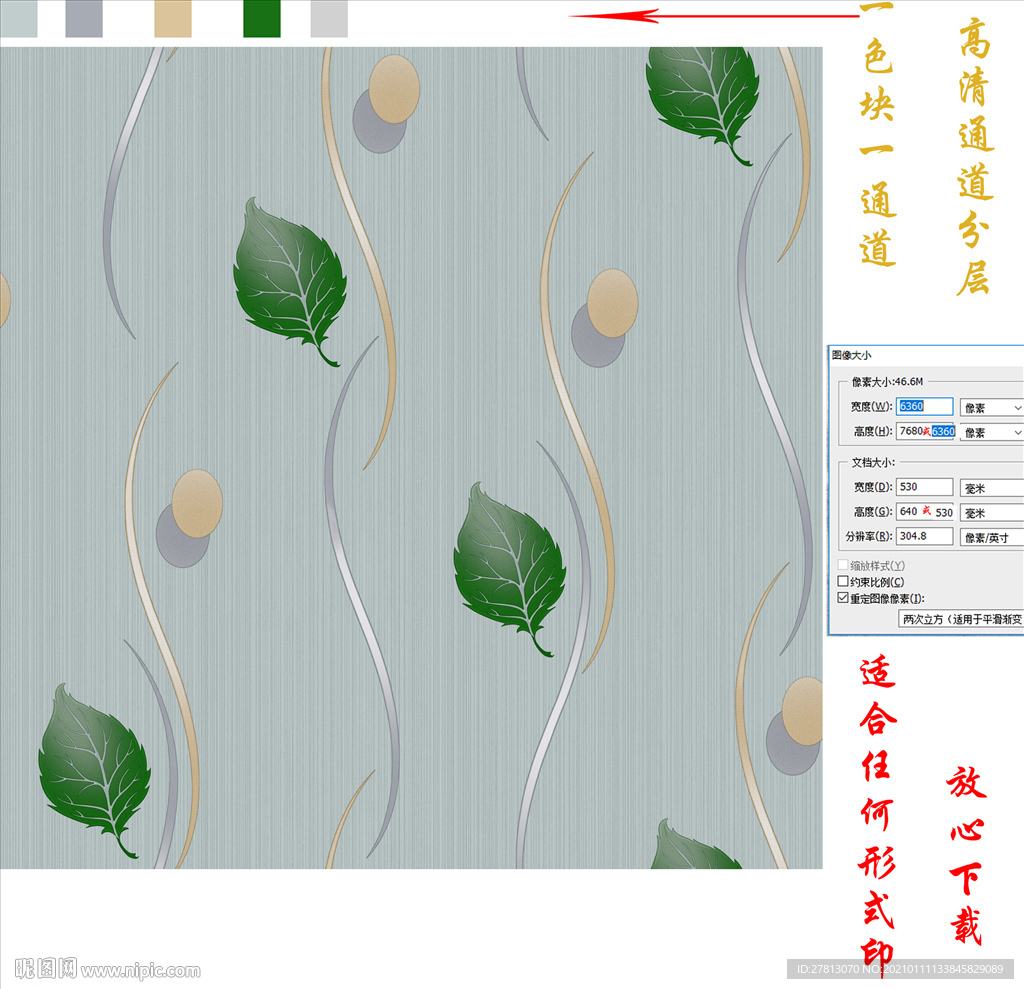Open the resolution 像素/英寸 unit dropdown
This screenshot has width=1024, height=989.
coord(991,538)
